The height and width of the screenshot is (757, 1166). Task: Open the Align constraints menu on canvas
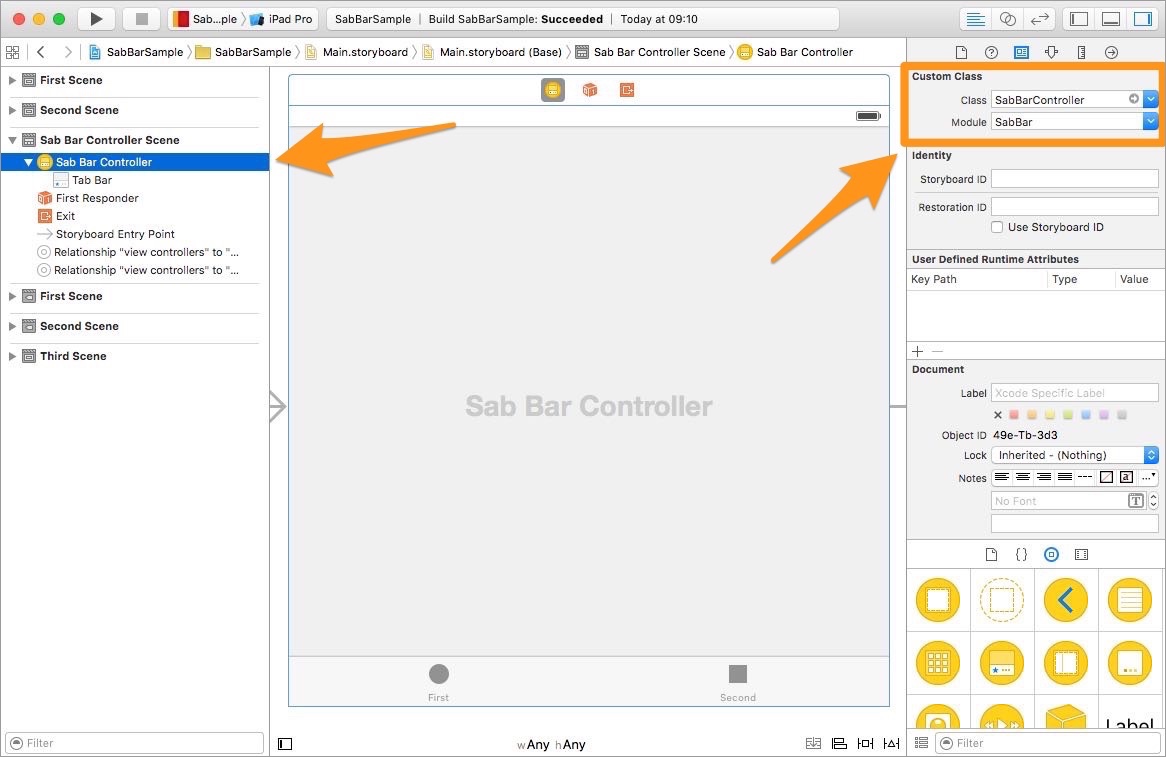tap(839, 743)
